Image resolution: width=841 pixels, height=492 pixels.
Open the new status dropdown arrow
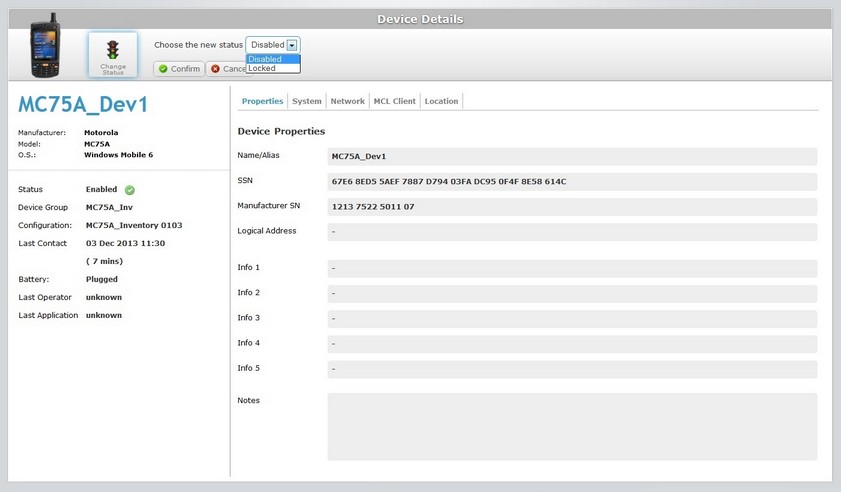(292, 45)
